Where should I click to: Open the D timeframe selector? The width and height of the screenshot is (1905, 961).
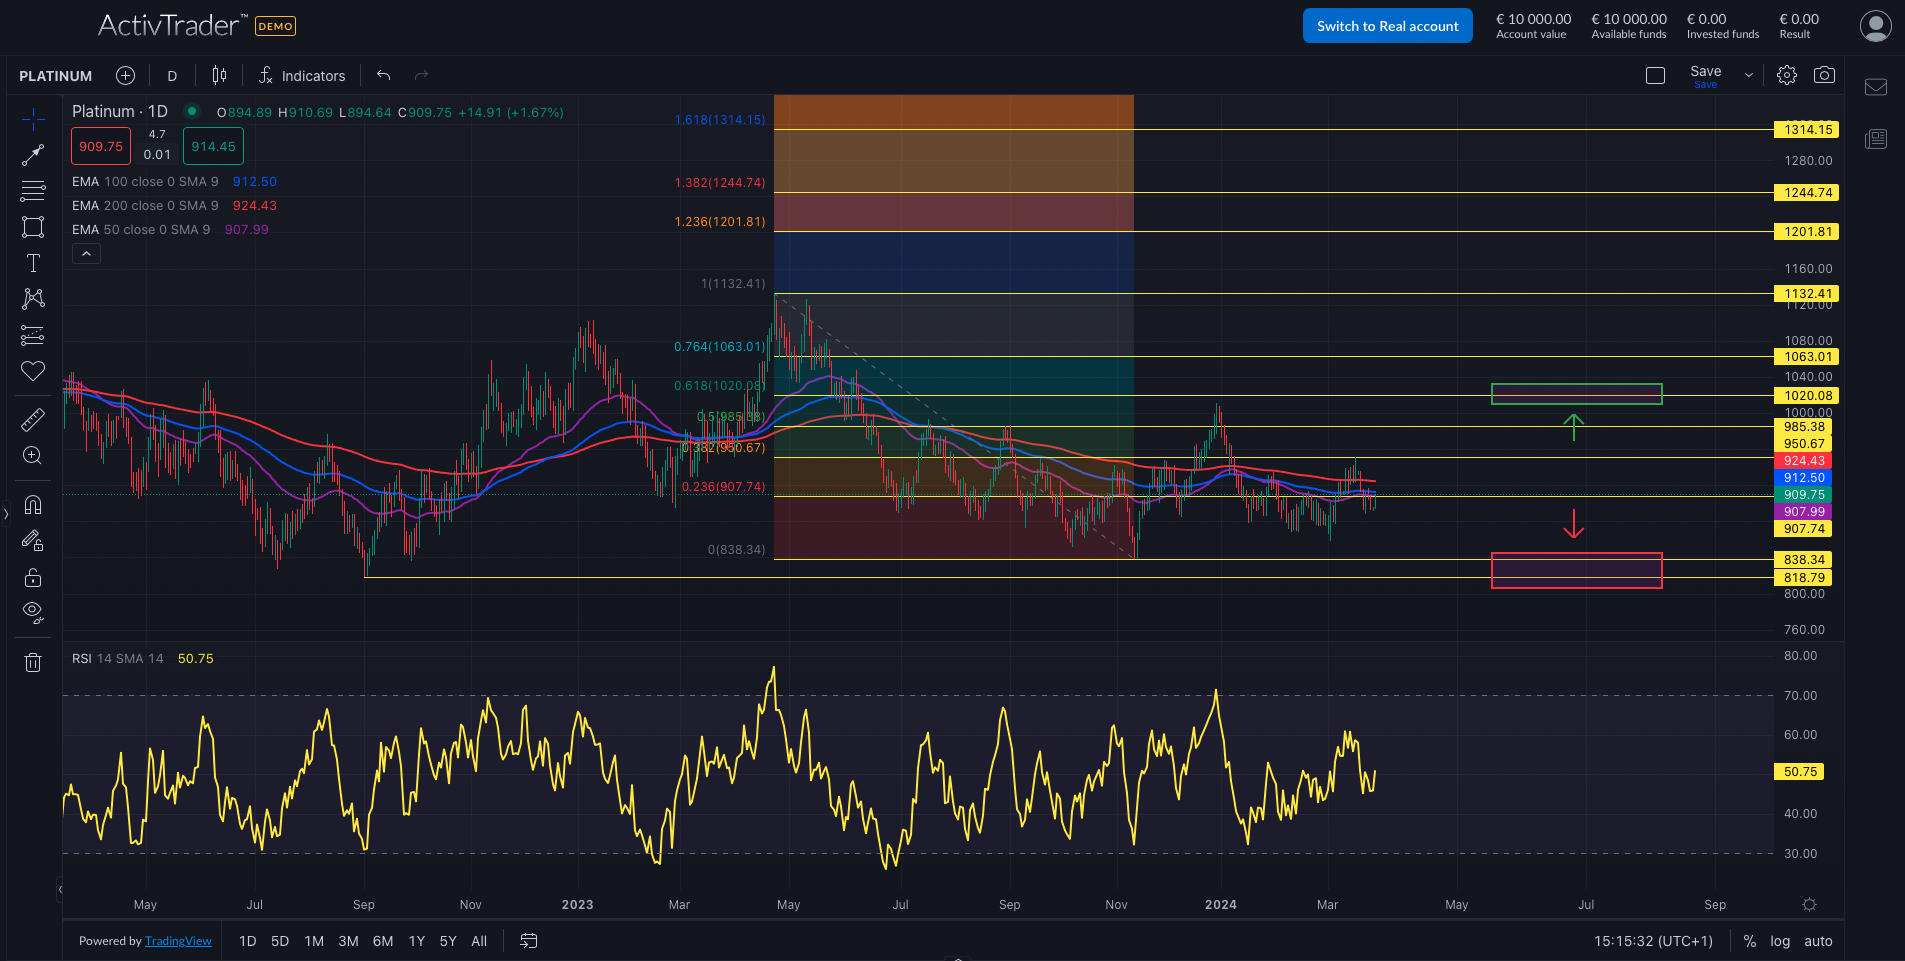click(171, 75)
